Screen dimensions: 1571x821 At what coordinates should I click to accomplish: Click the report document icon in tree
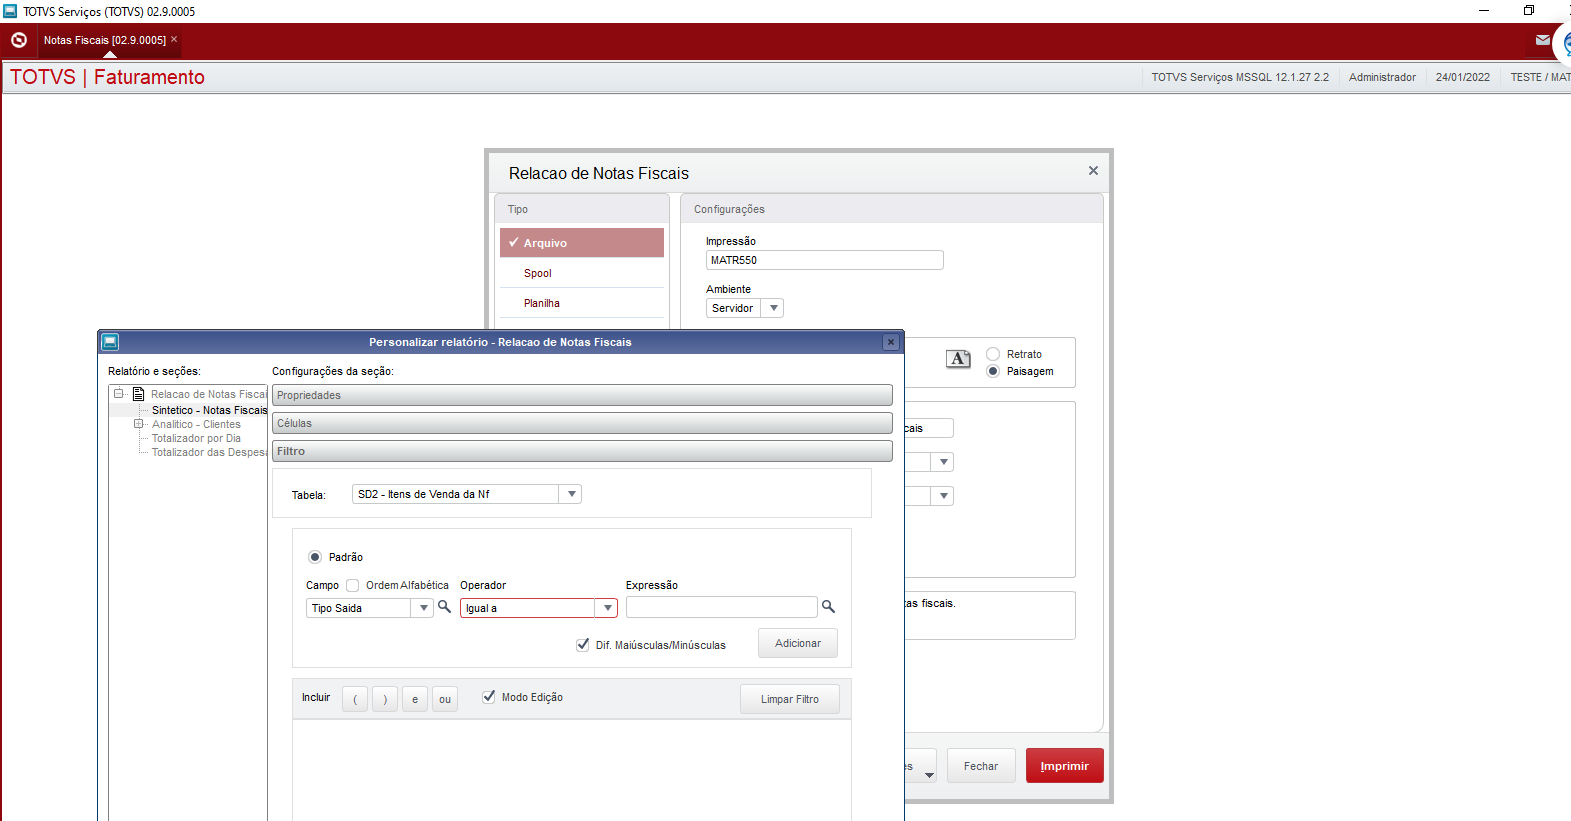click(139, 394)
